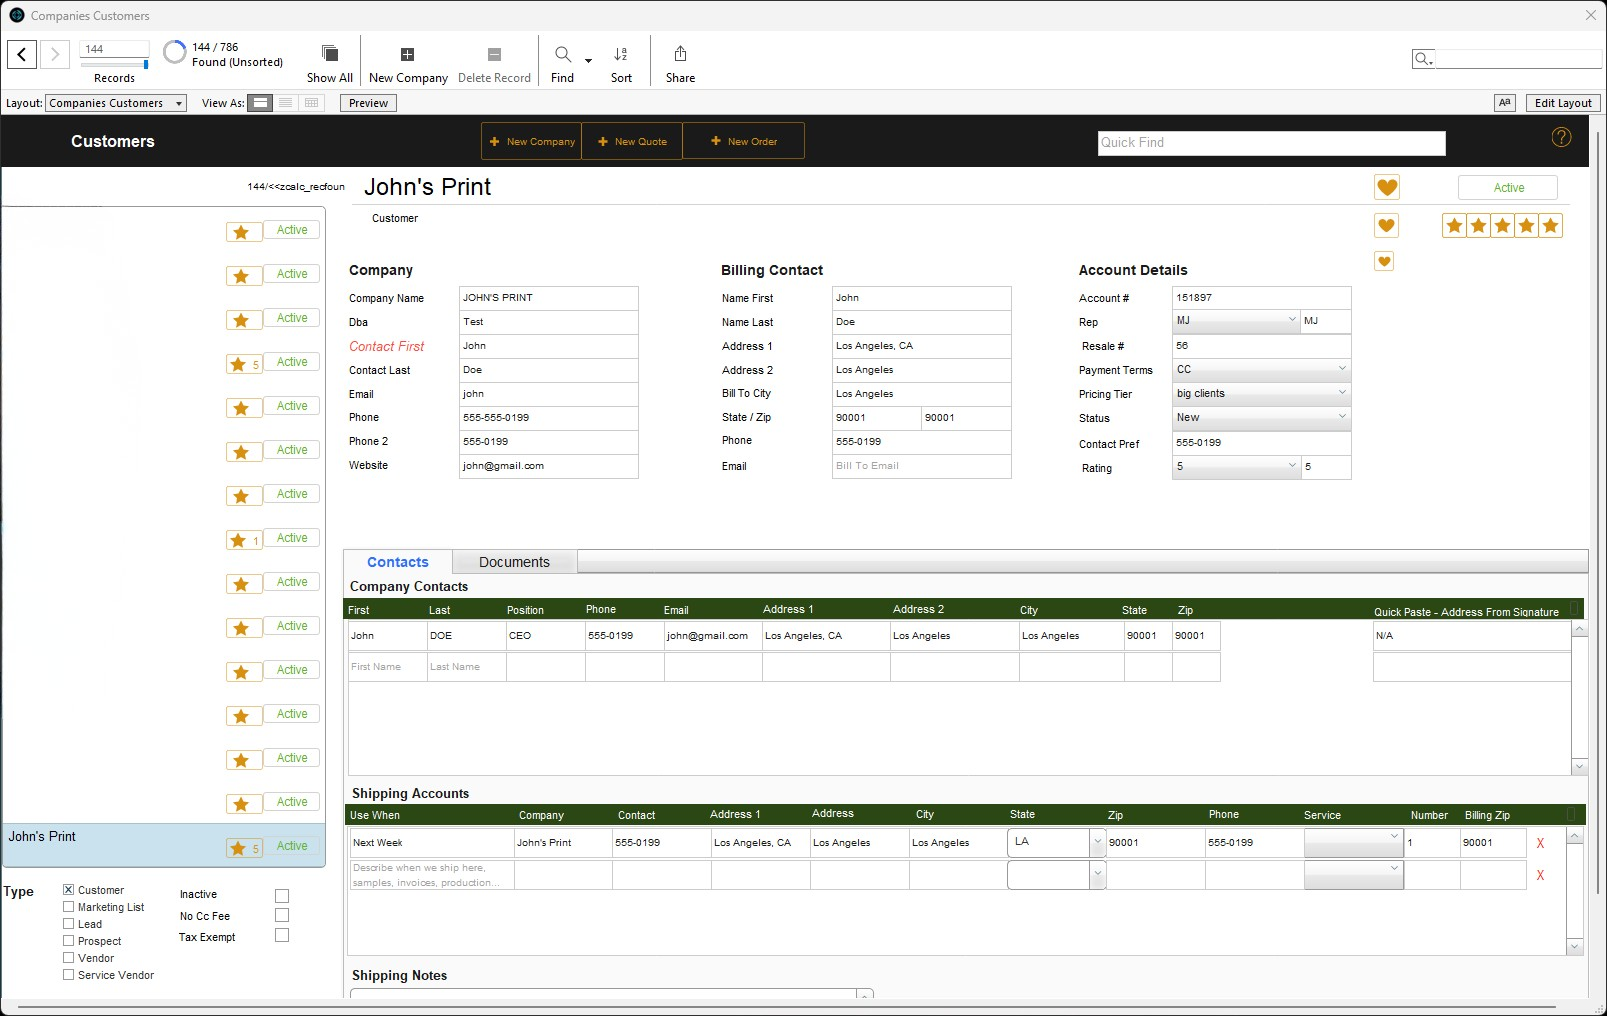
Task: Check the Lead type checkbox
Action: point(69,924)
